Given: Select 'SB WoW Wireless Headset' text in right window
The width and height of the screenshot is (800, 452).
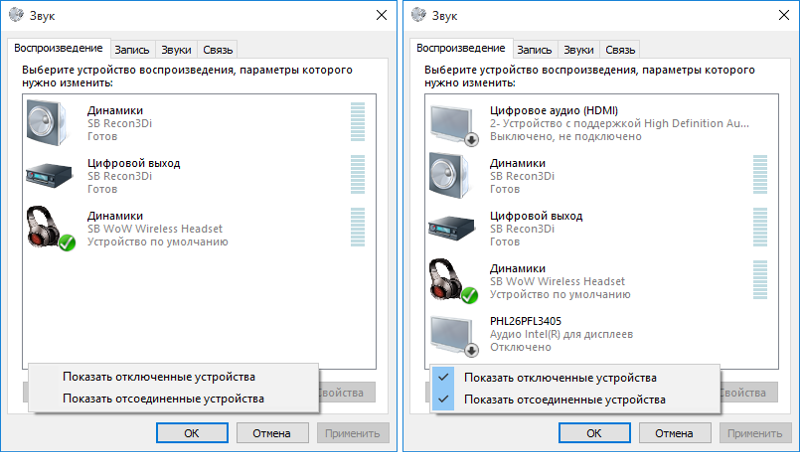Looking at the screenshot, I should click(558, 281).
